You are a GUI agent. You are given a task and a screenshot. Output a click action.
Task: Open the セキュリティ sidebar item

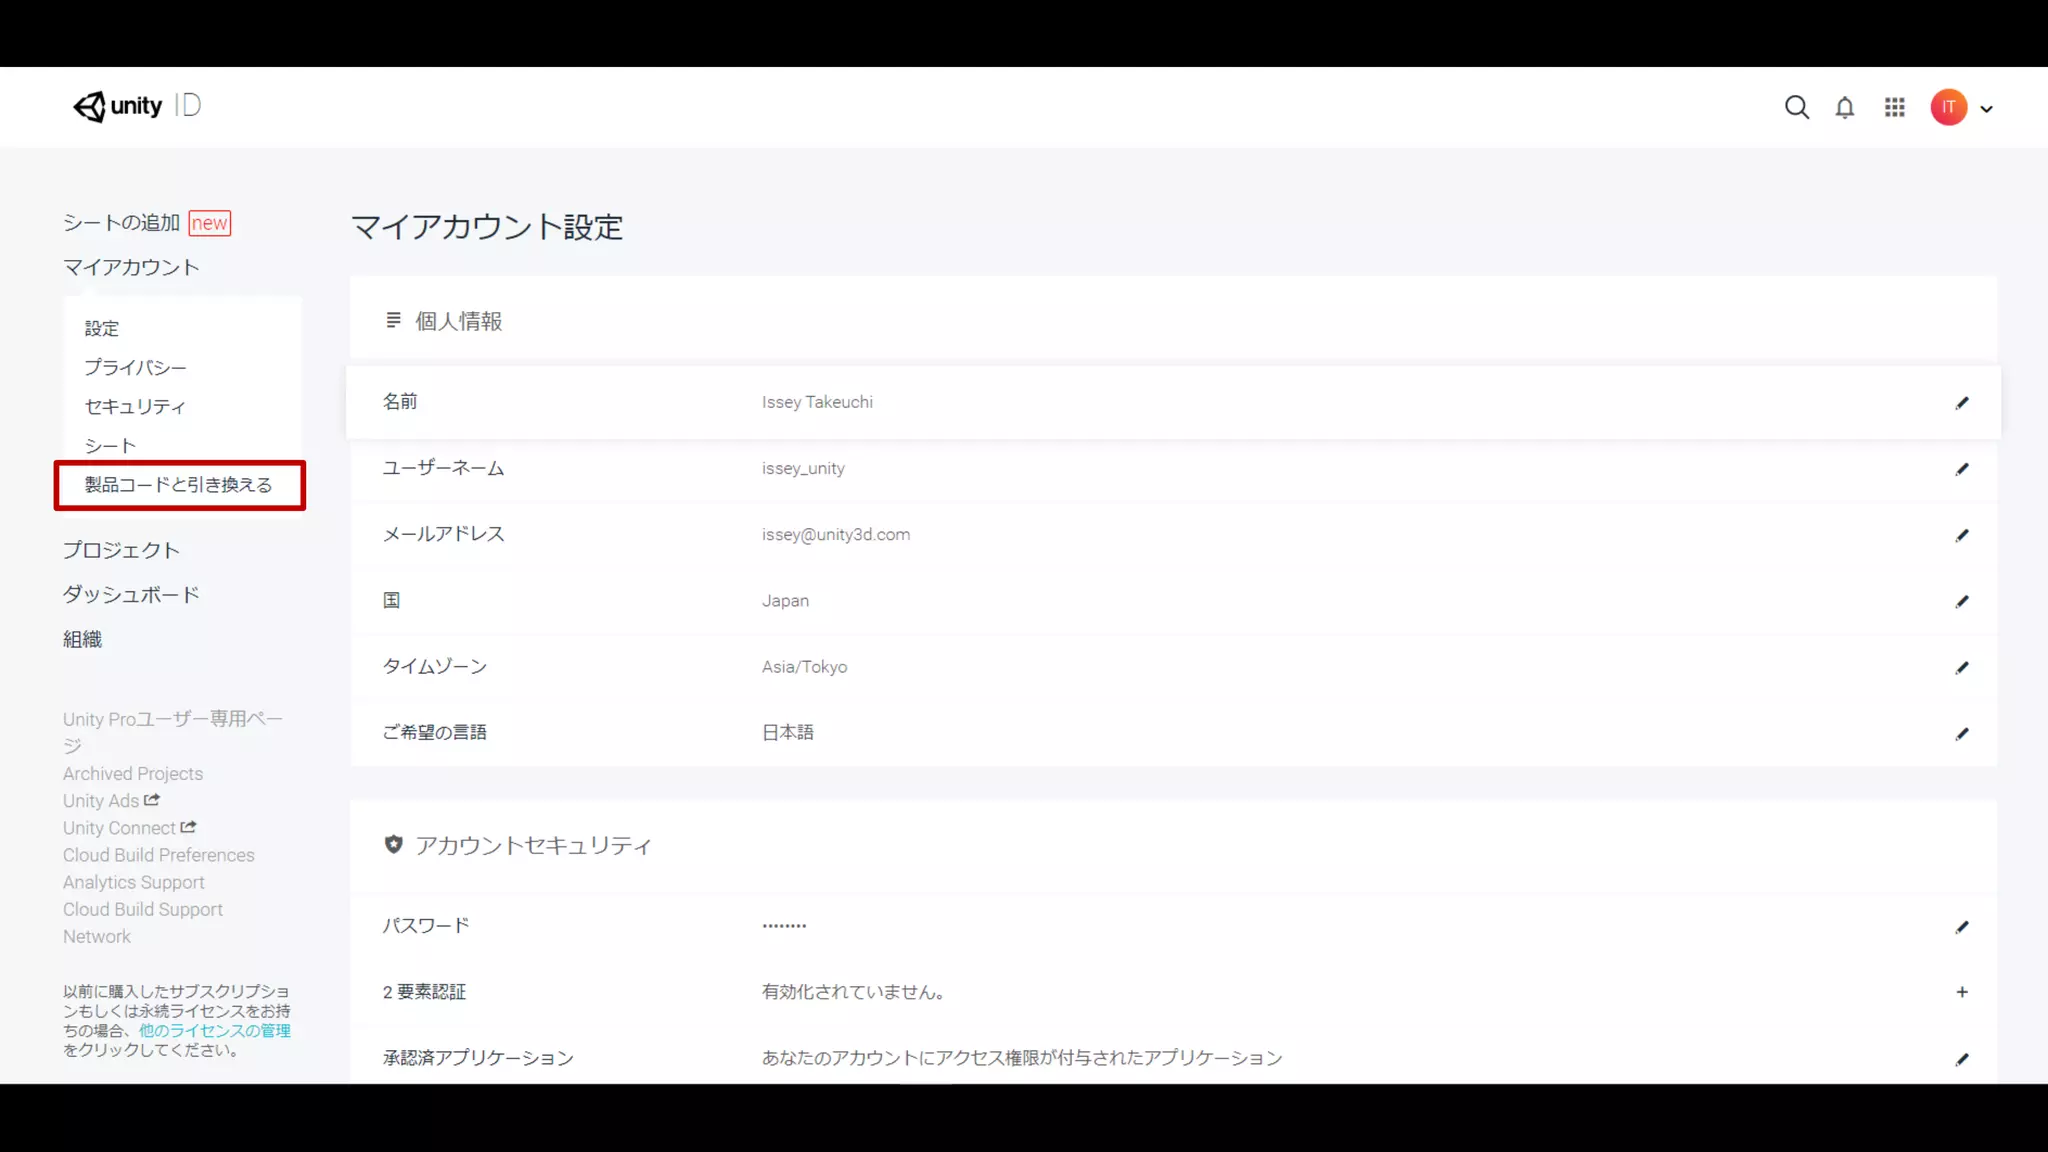[x=135, y=406]
